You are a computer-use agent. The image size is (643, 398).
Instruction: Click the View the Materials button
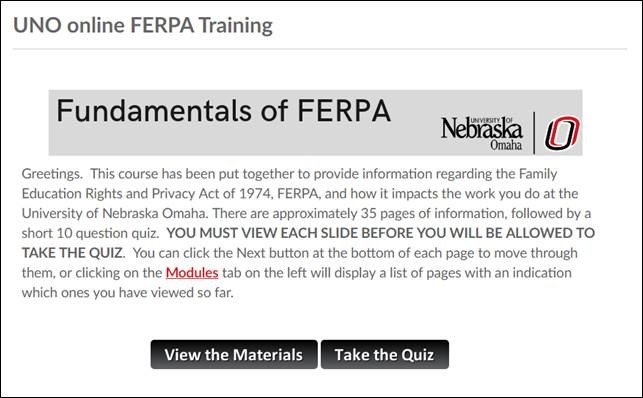(234, 355)
